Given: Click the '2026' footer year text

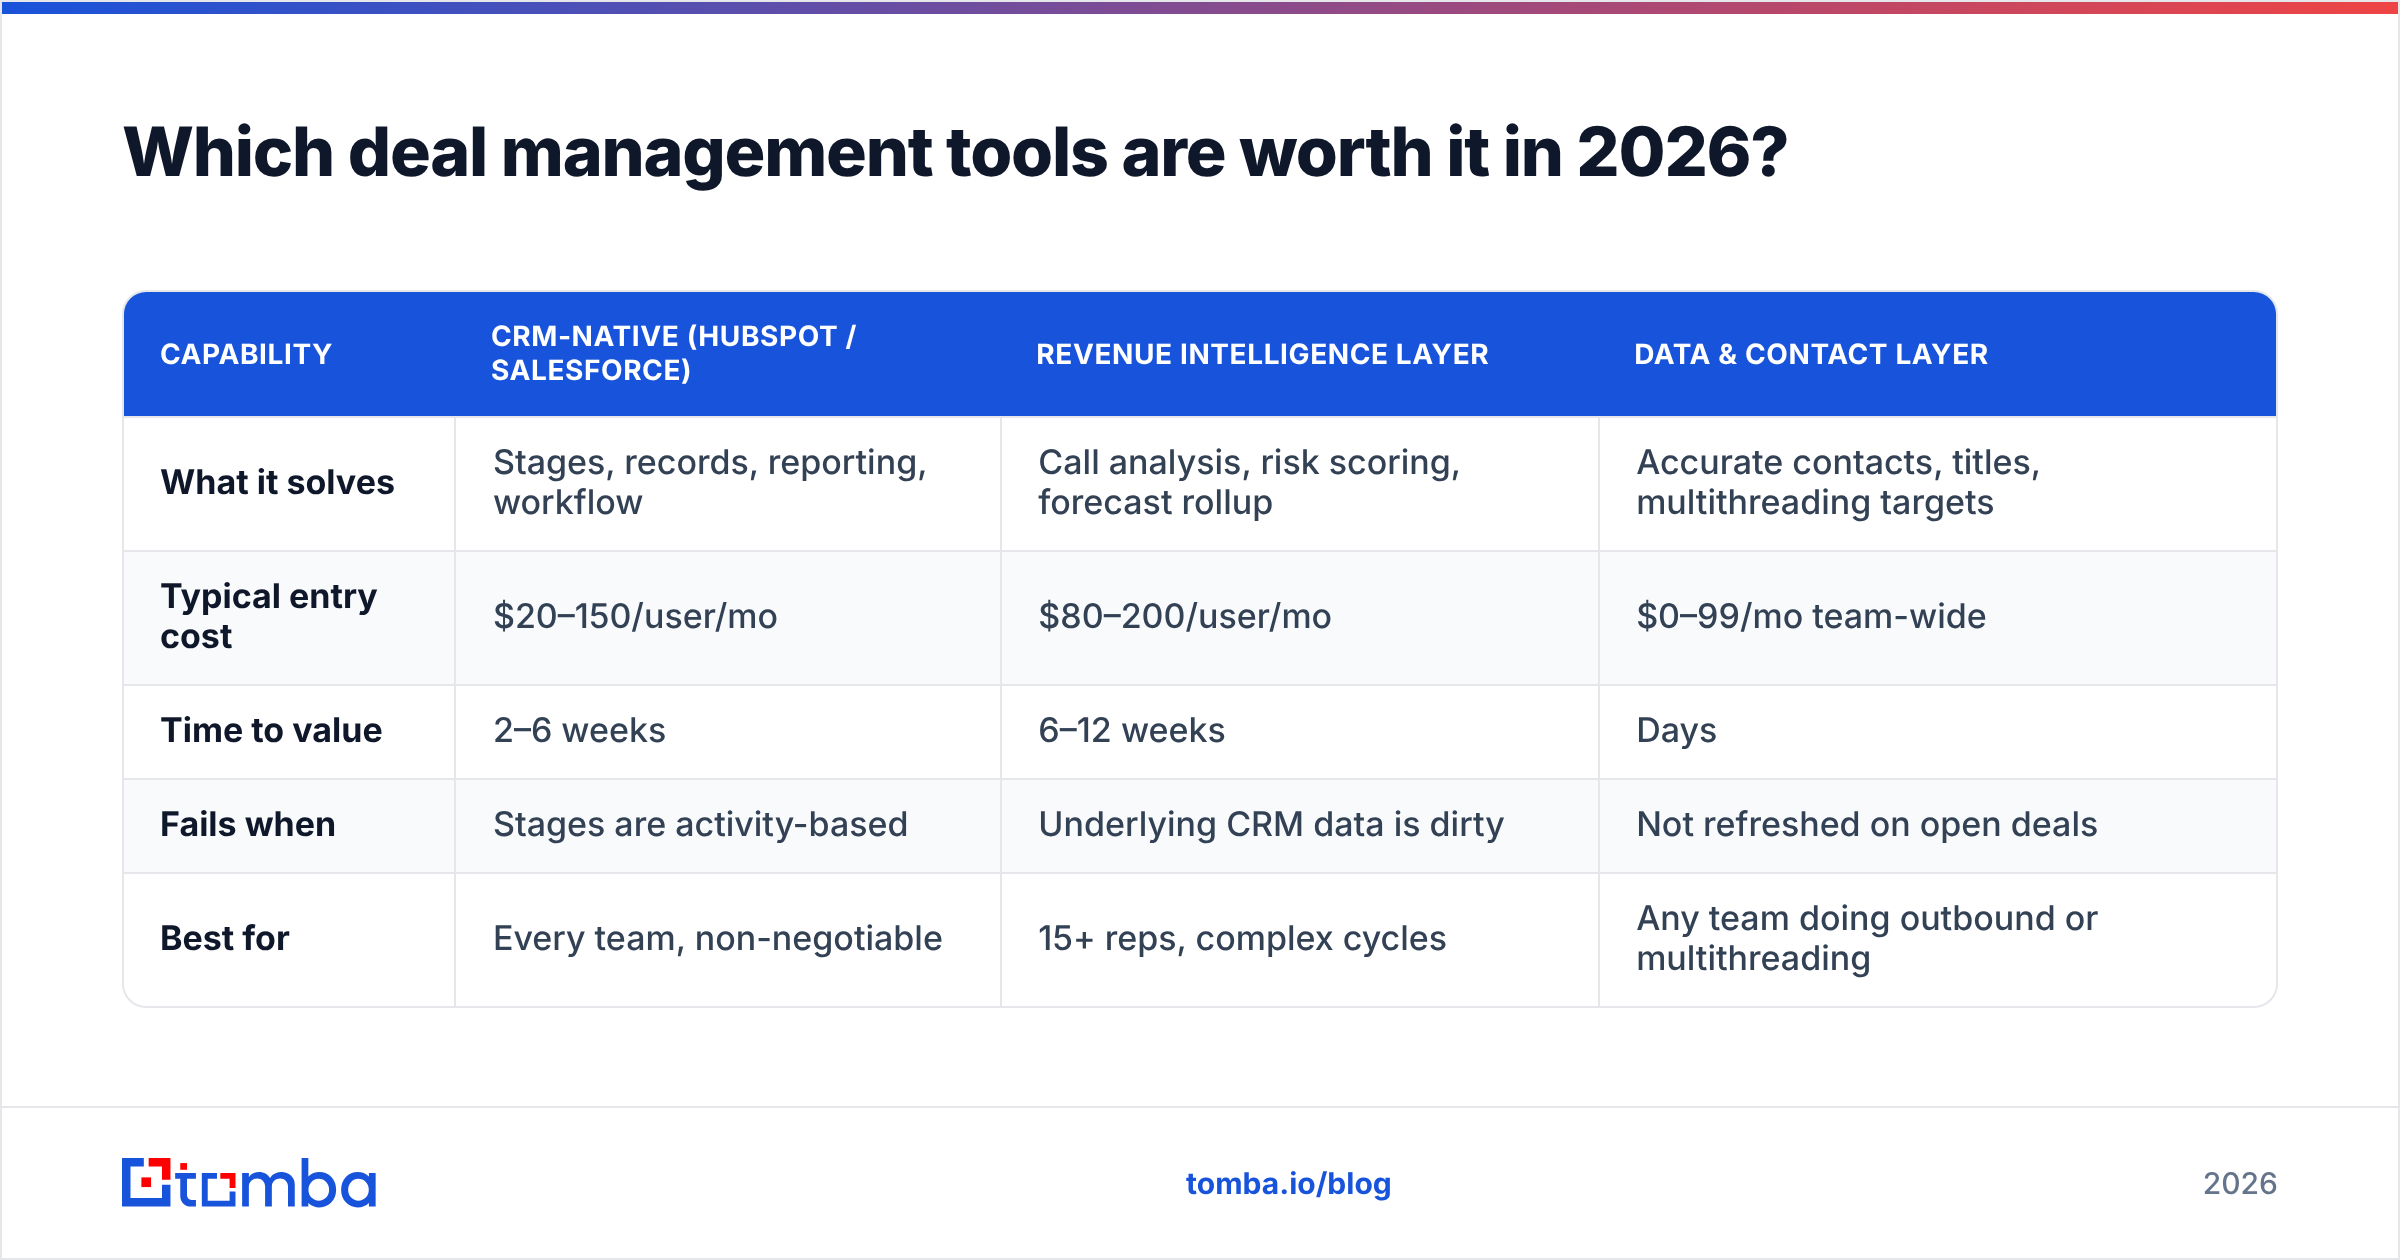Looking at the screenshot, I should [x=2240, y=1184].
